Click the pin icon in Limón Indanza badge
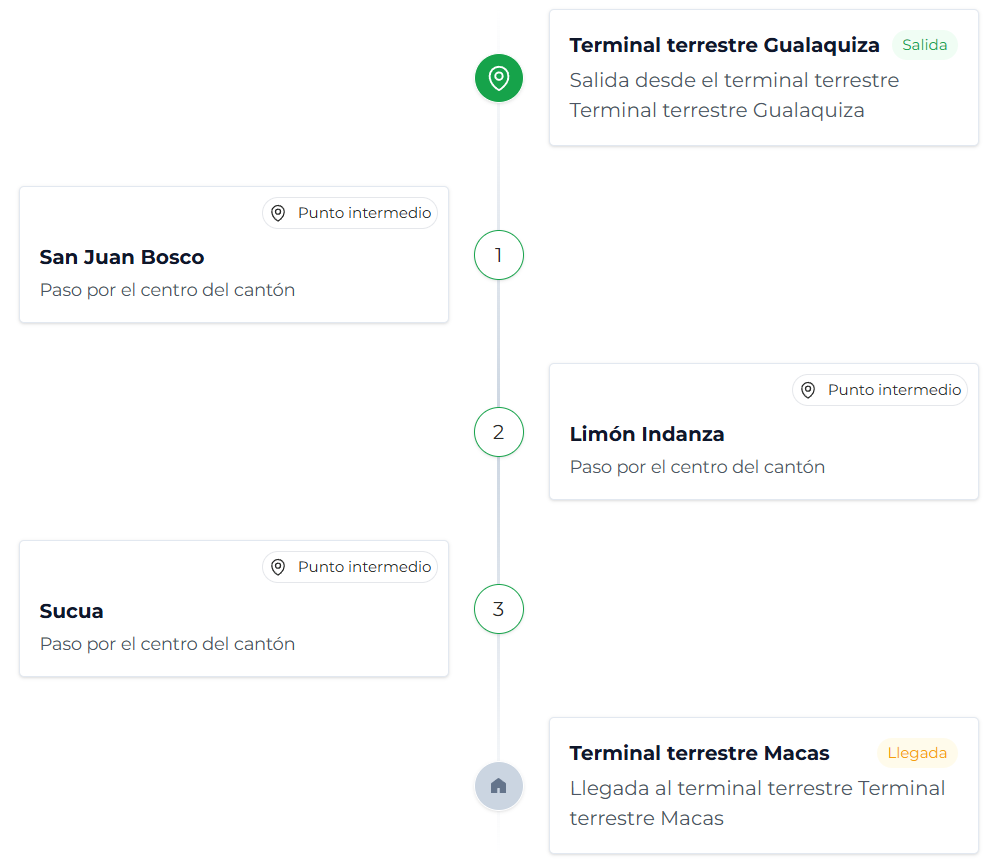This screenshot has height=865, width=999. [809, 390]
